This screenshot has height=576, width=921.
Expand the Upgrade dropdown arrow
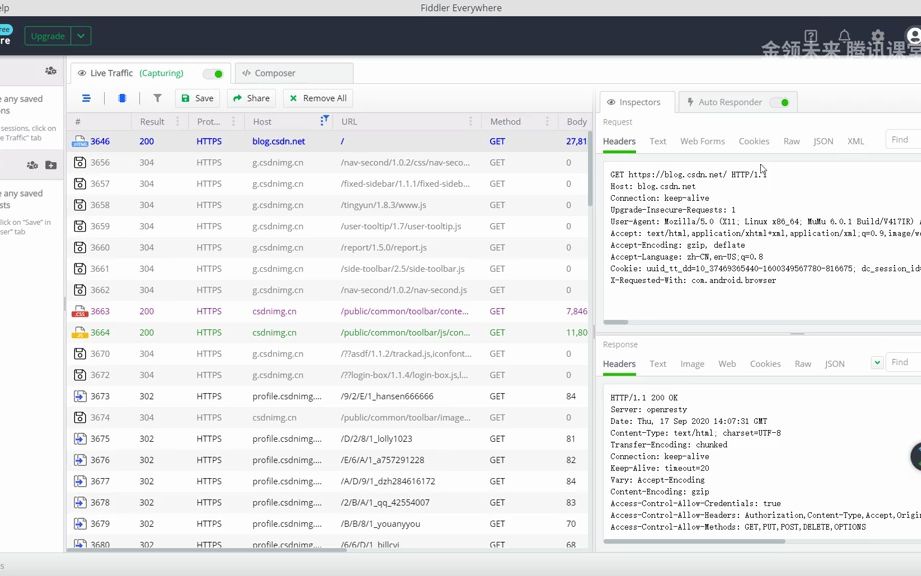81,36
